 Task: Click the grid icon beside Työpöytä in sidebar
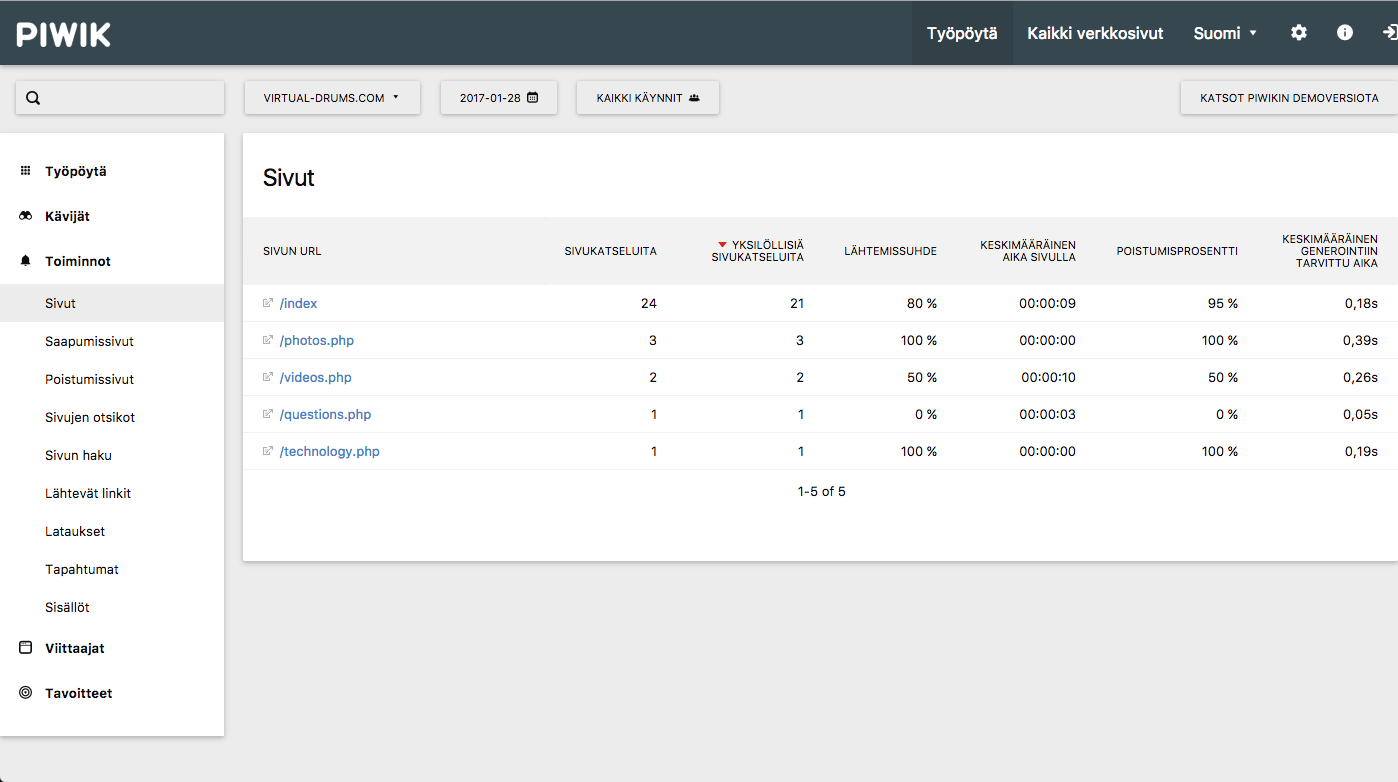(x=26, y=171)
